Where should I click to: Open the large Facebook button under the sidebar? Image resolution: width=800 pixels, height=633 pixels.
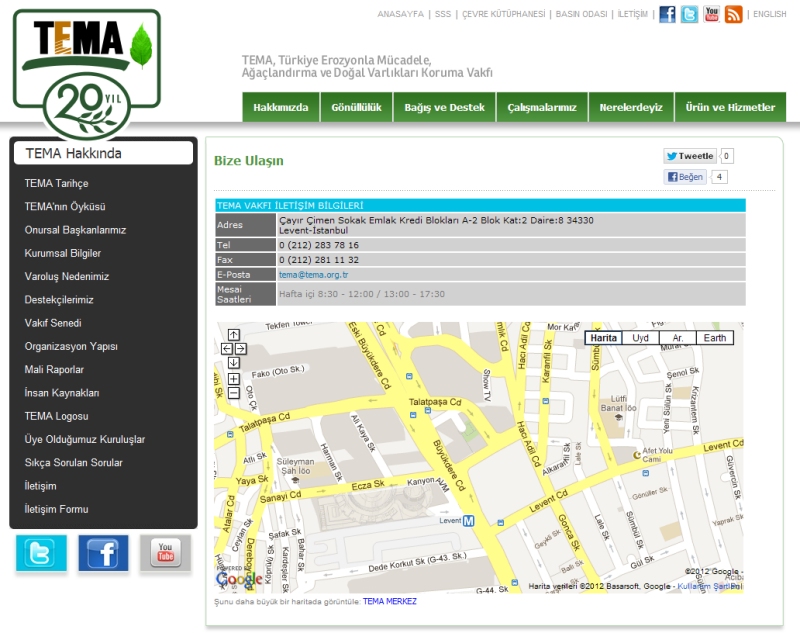coord(103,553)
